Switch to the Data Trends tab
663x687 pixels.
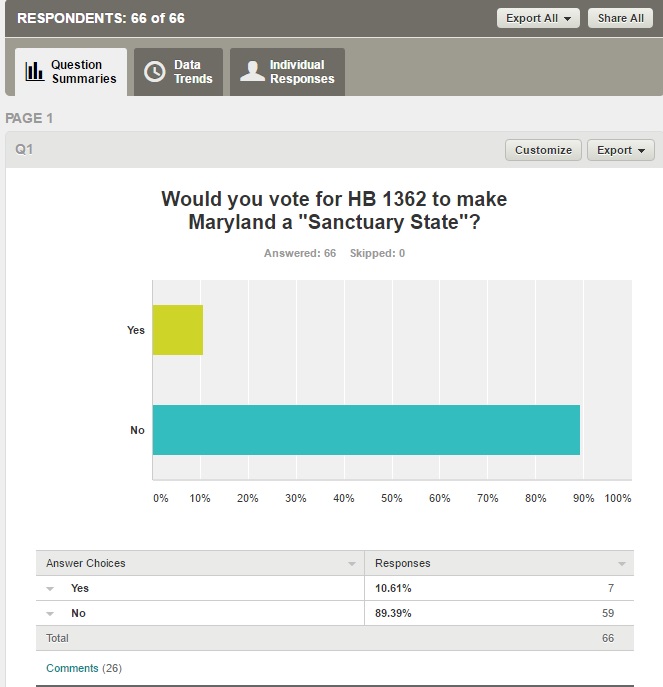[179, 72]
